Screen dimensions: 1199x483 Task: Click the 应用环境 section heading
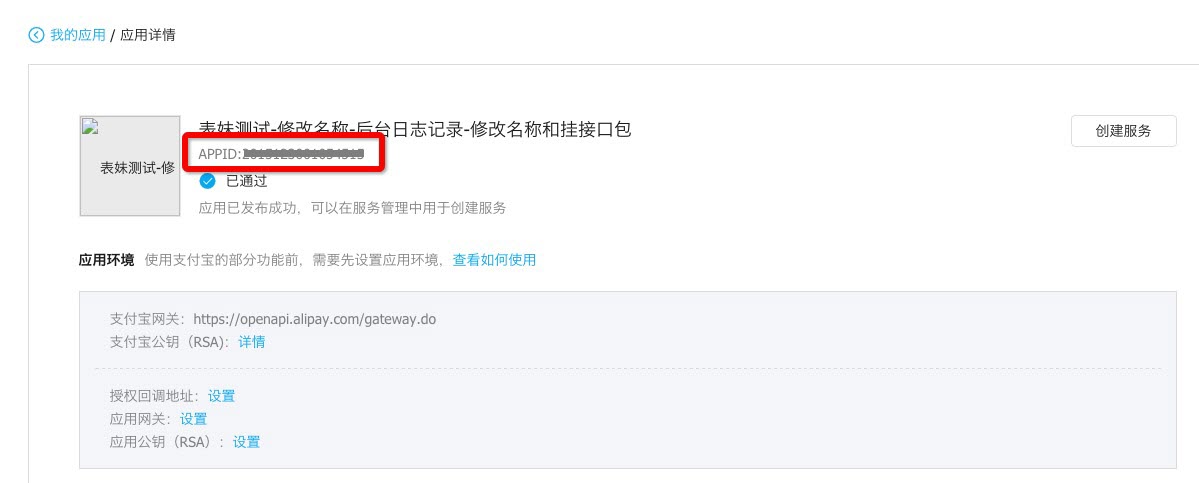coord(106,260)
